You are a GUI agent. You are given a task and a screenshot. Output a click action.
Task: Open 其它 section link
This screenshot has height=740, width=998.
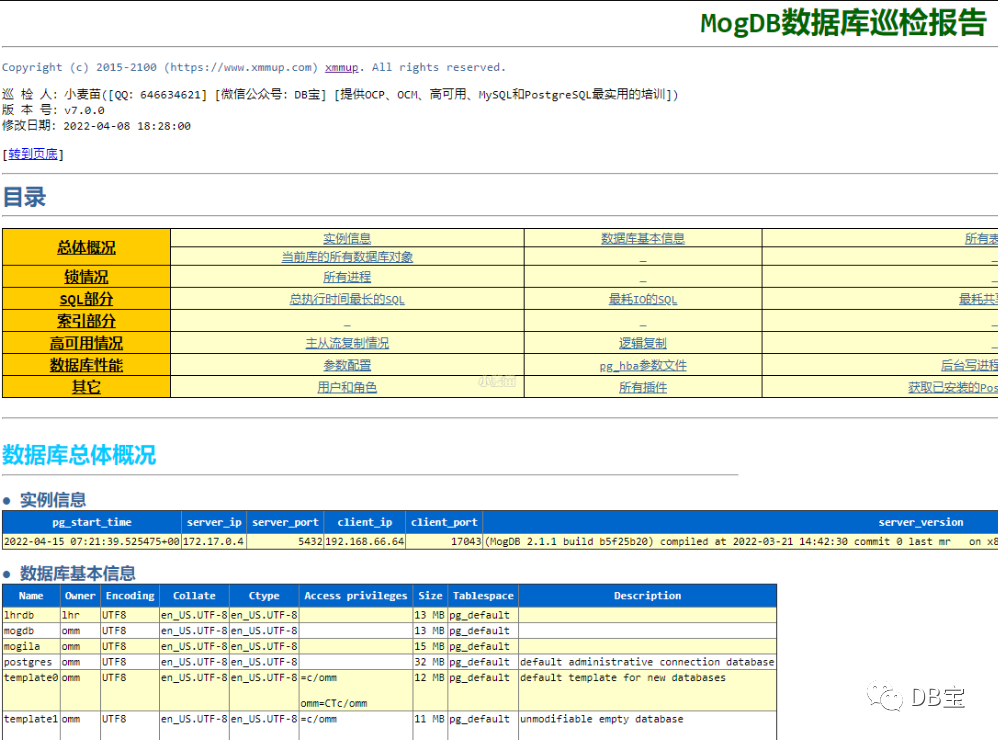tap(86, 387)
